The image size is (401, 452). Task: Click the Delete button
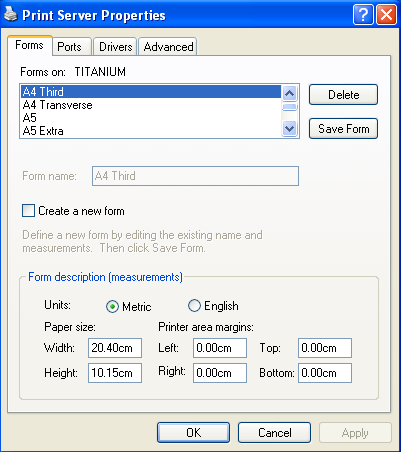coord(343,95)
